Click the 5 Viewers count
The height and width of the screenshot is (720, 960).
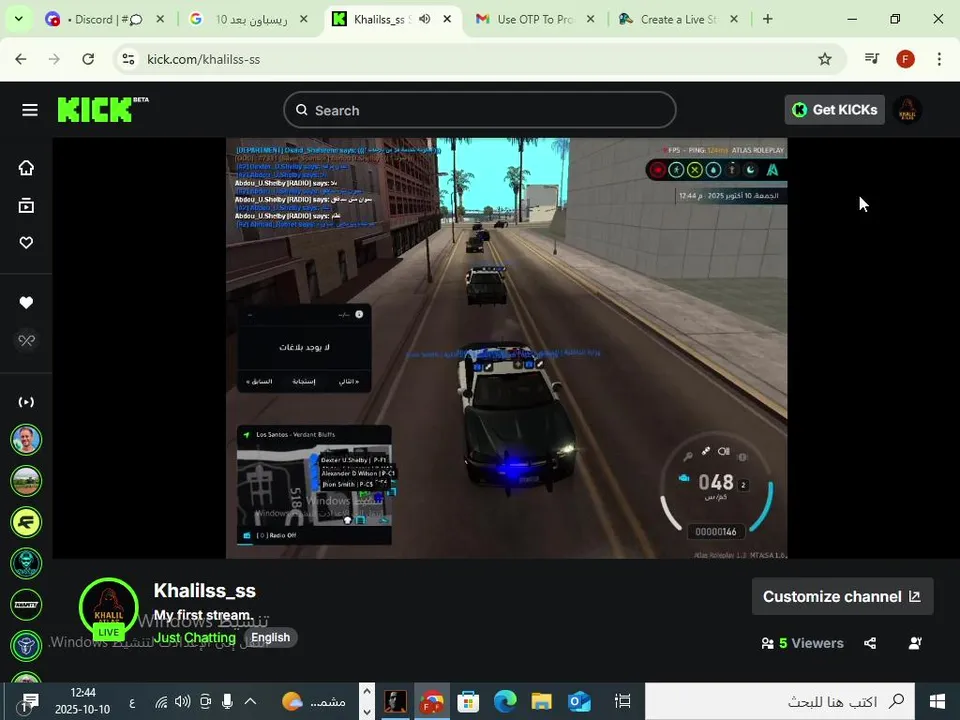point(803,643)
